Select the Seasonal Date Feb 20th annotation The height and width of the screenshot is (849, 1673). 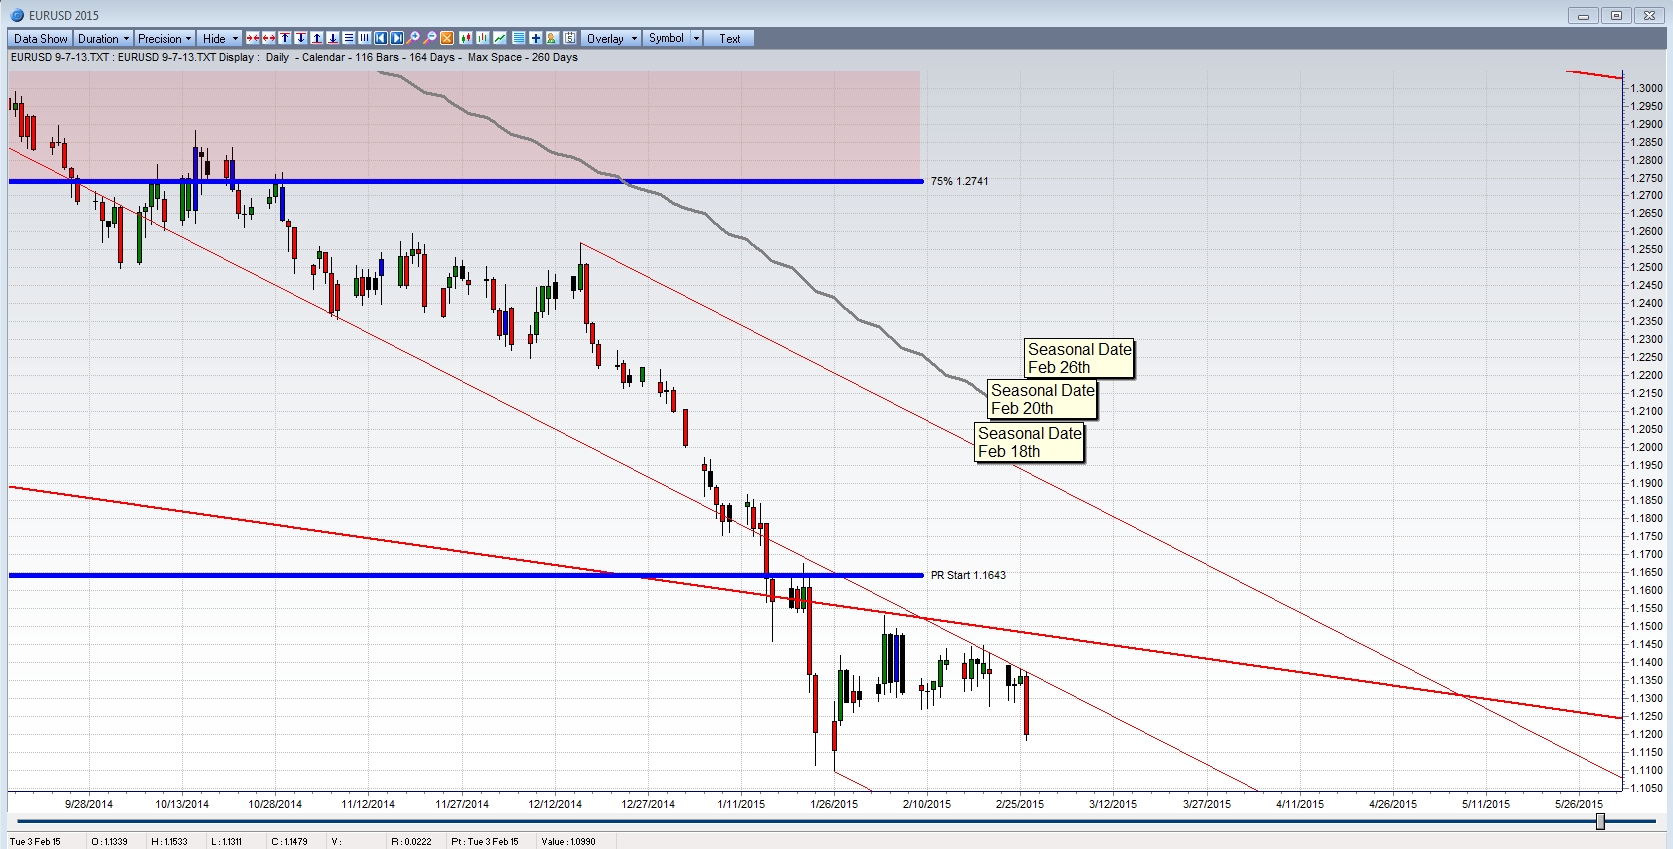[1043, 399]
